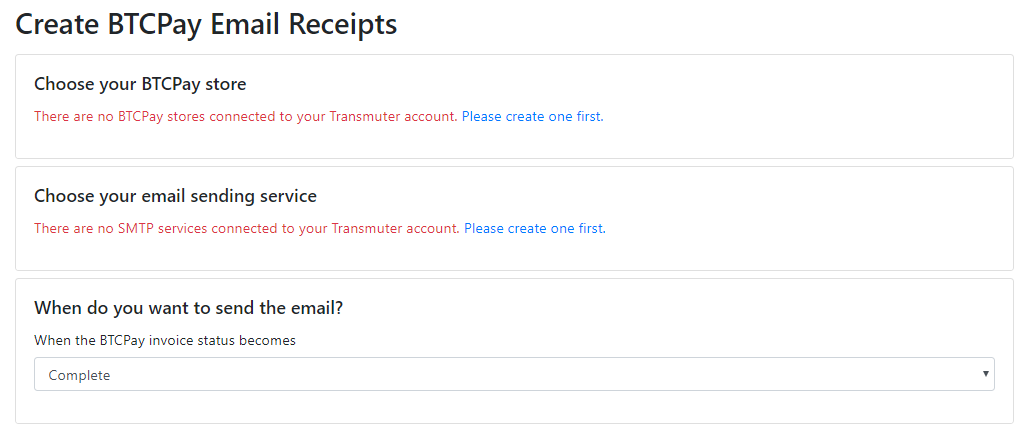Click 'Please create one first' for SMTP services
1031x431 pixels.
[x=535, y=229]
